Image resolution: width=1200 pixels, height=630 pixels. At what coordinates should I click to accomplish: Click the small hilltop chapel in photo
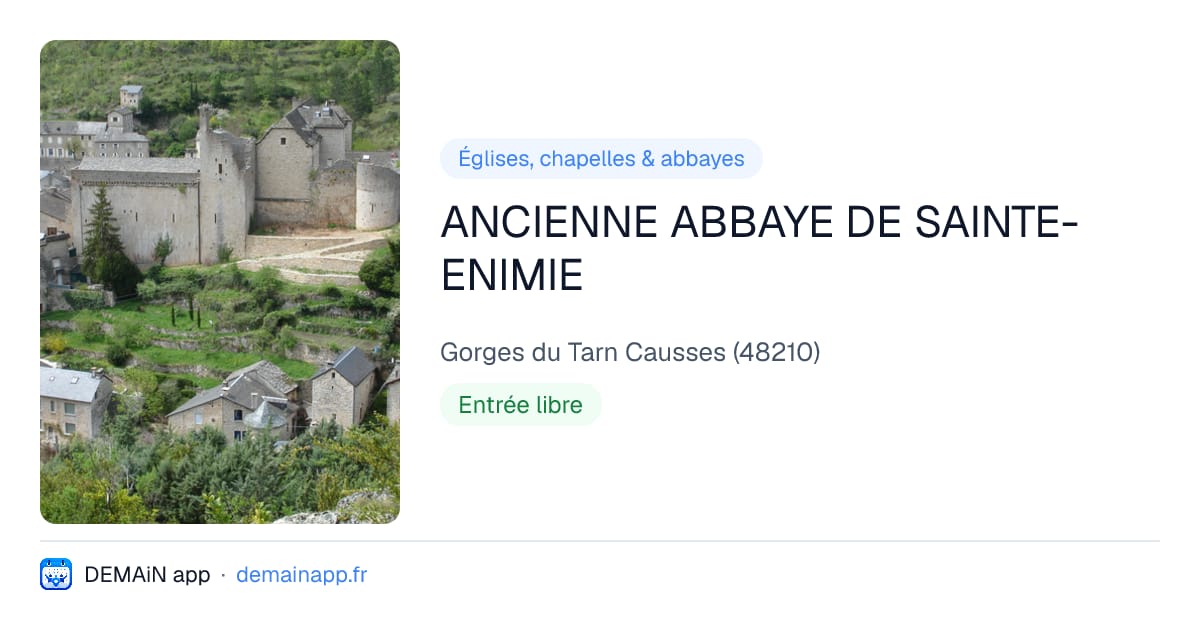[x=130, y=98]
